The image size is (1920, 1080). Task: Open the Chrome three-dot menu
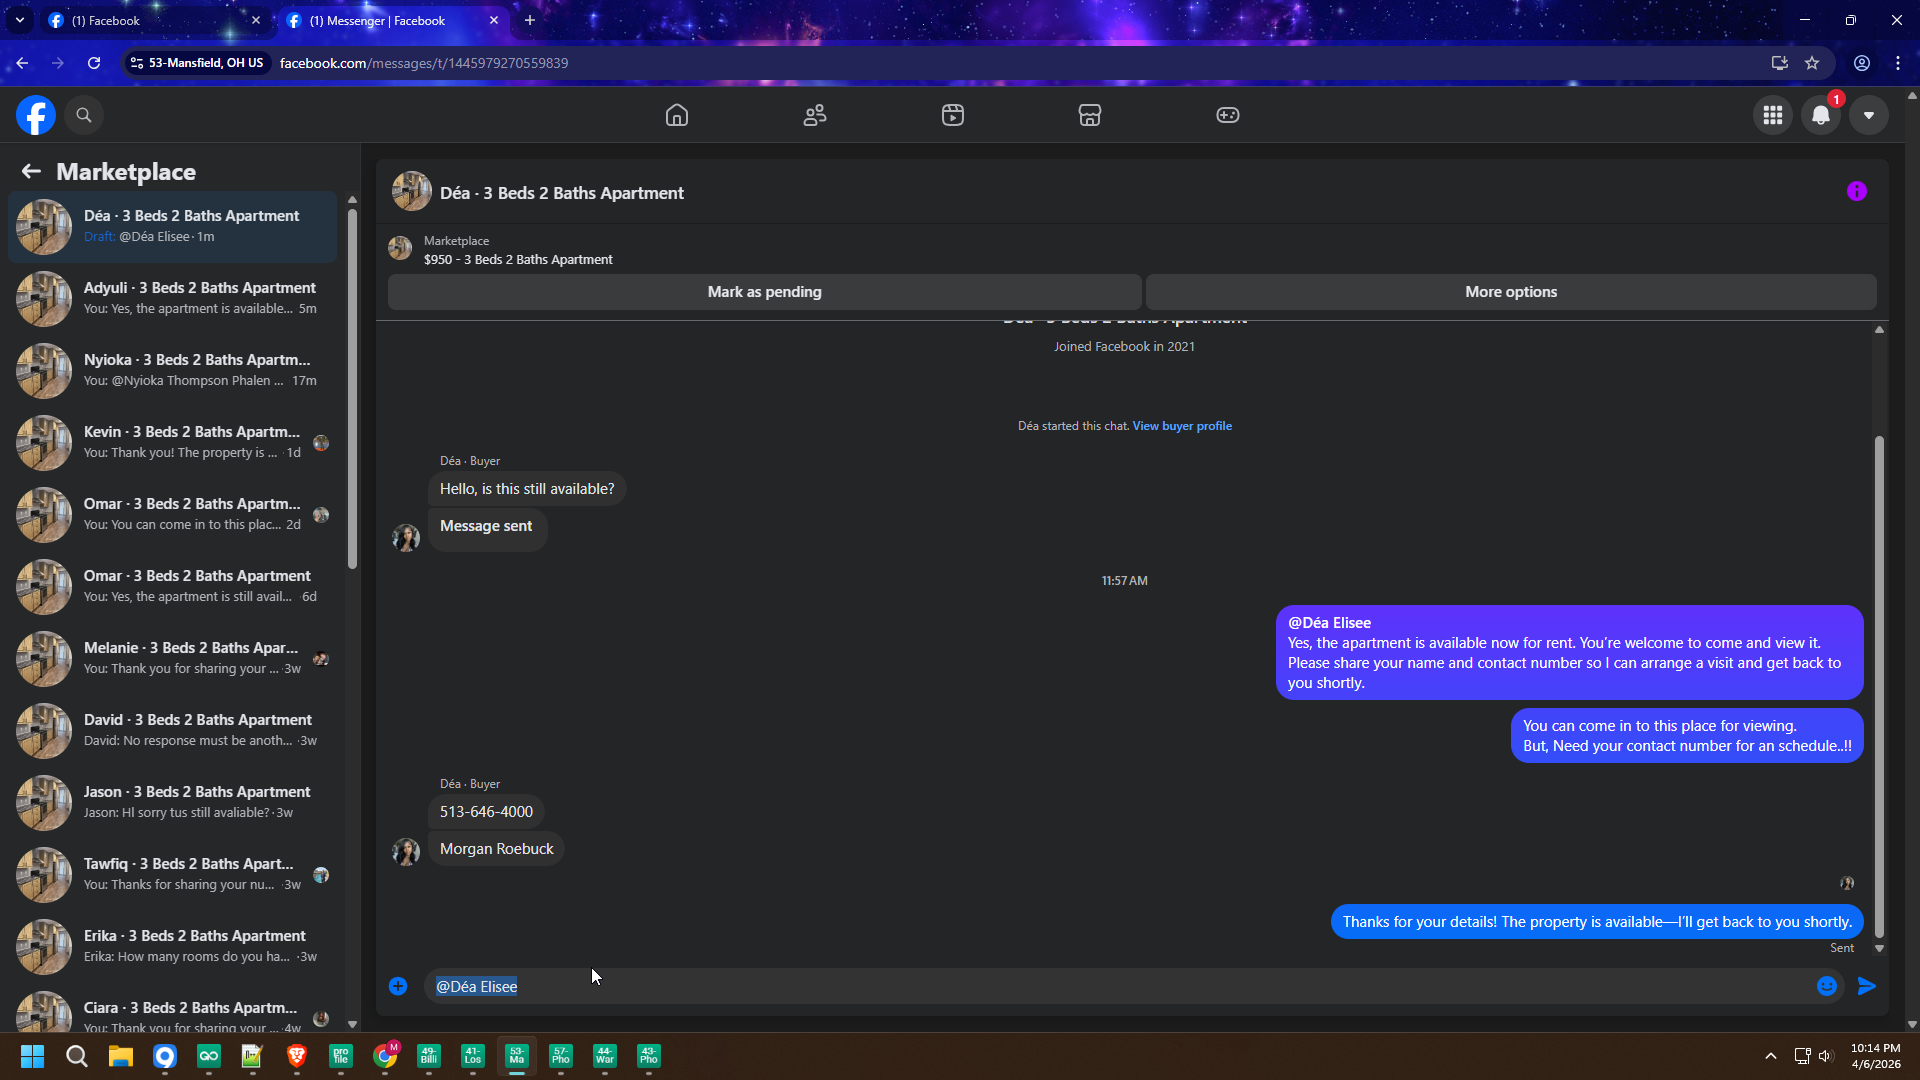[x=1898, y=63]
